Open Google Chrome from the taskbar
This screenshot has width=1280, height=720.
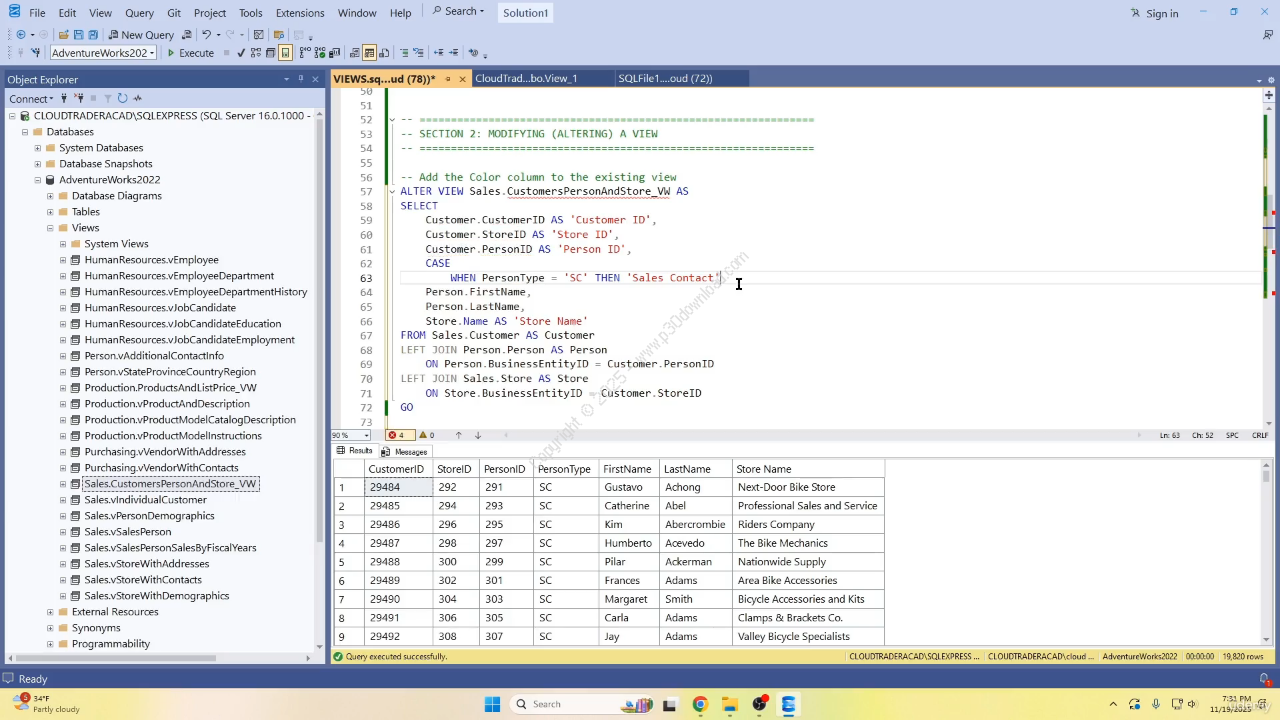[x=699, y=704]
